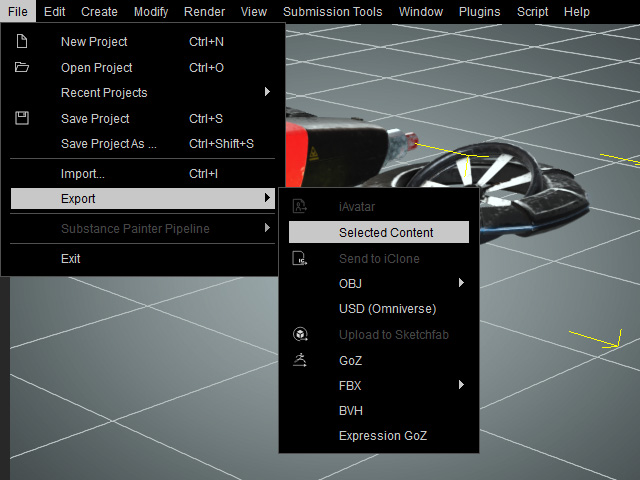Viewport: 640px width, 480px height.
Task: Click the Upload to Sketchfab icon
Action: click(x=299, y=334)
